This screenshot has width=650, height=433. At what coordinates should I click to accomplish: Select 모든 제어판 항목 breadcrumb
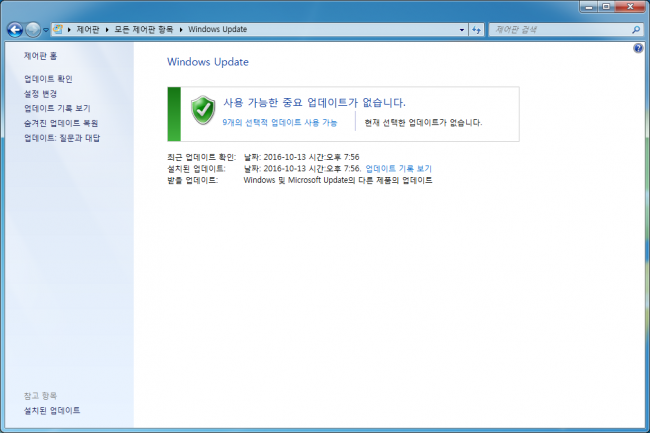point(144,29)
